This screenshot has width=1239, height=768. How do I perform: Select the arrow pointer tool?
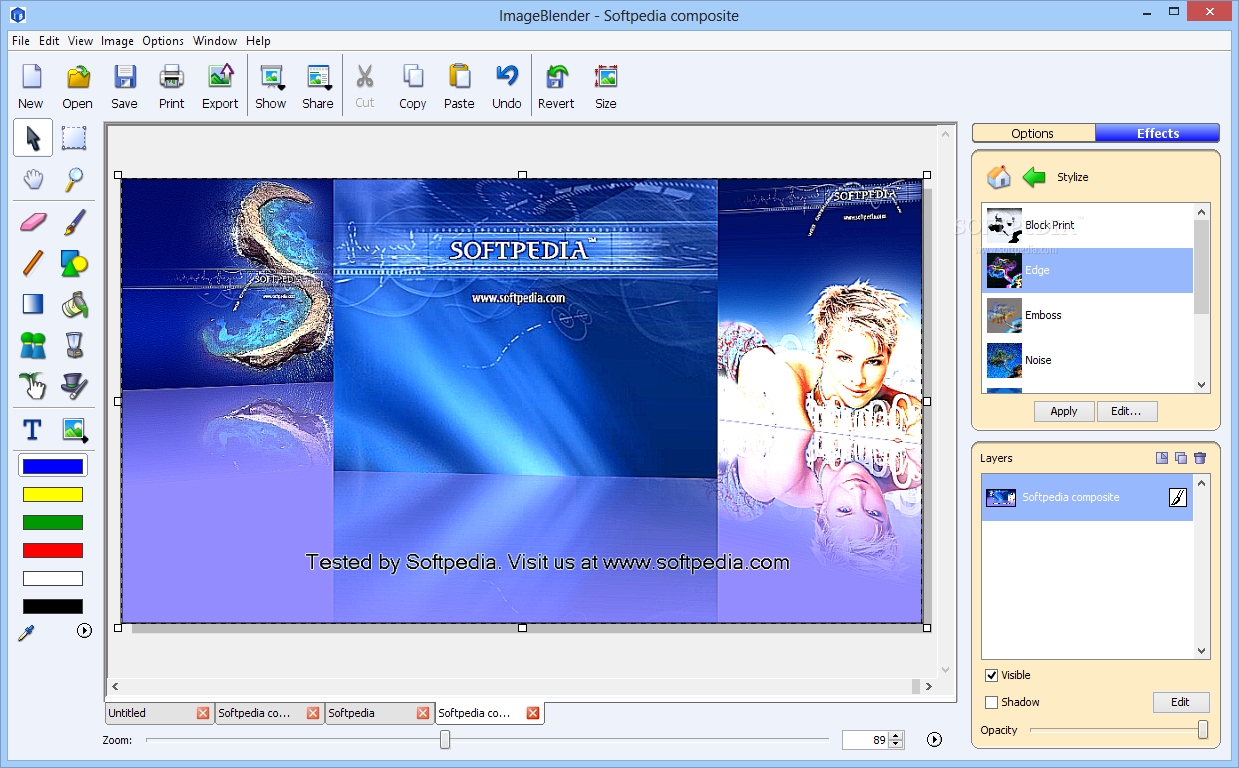(33, 138)
